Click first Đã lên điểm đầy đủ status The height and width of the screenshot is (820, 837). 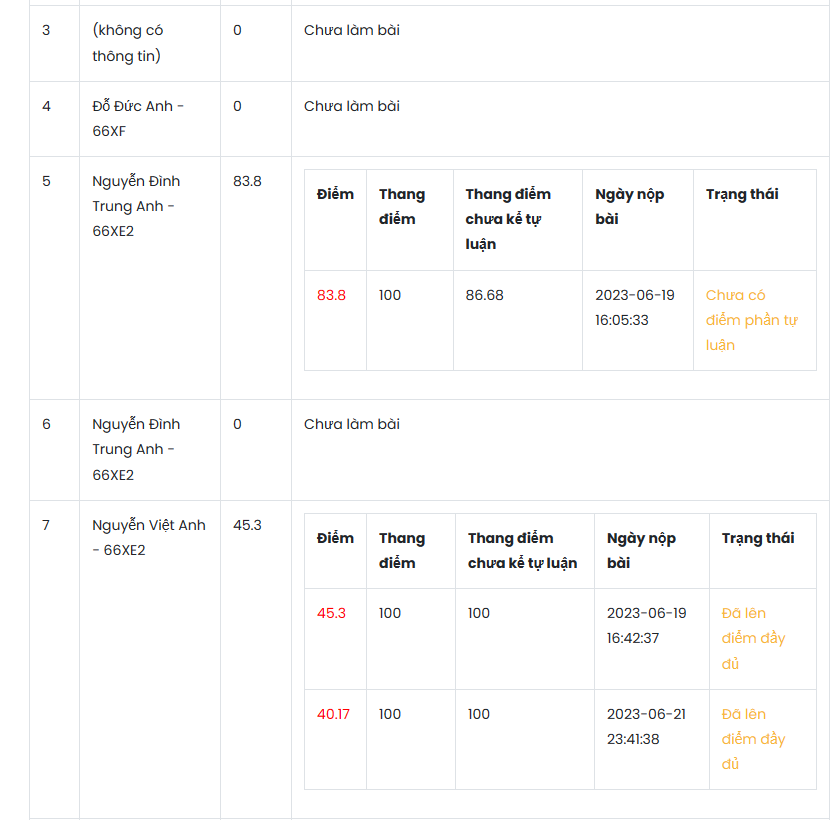coord(753,638)
